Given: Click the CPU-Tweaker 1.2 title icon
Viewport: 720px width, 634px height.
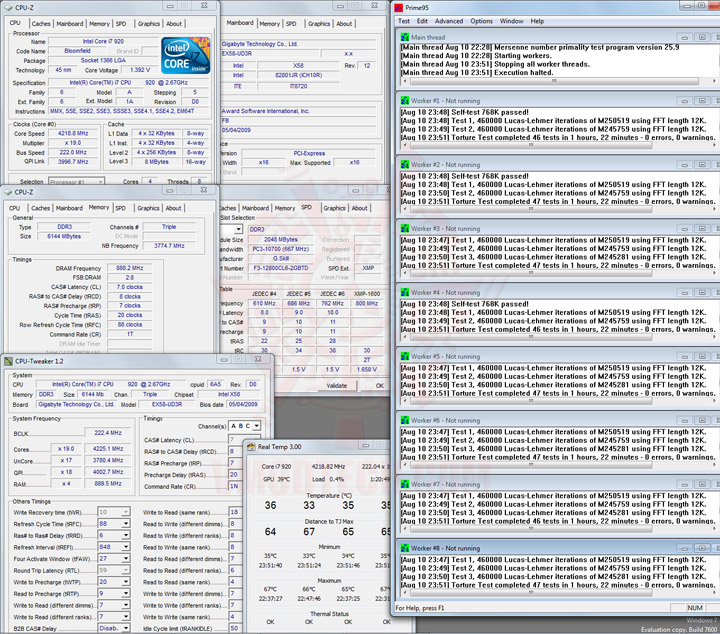Looking at the screenshot, I should (9, 360).
